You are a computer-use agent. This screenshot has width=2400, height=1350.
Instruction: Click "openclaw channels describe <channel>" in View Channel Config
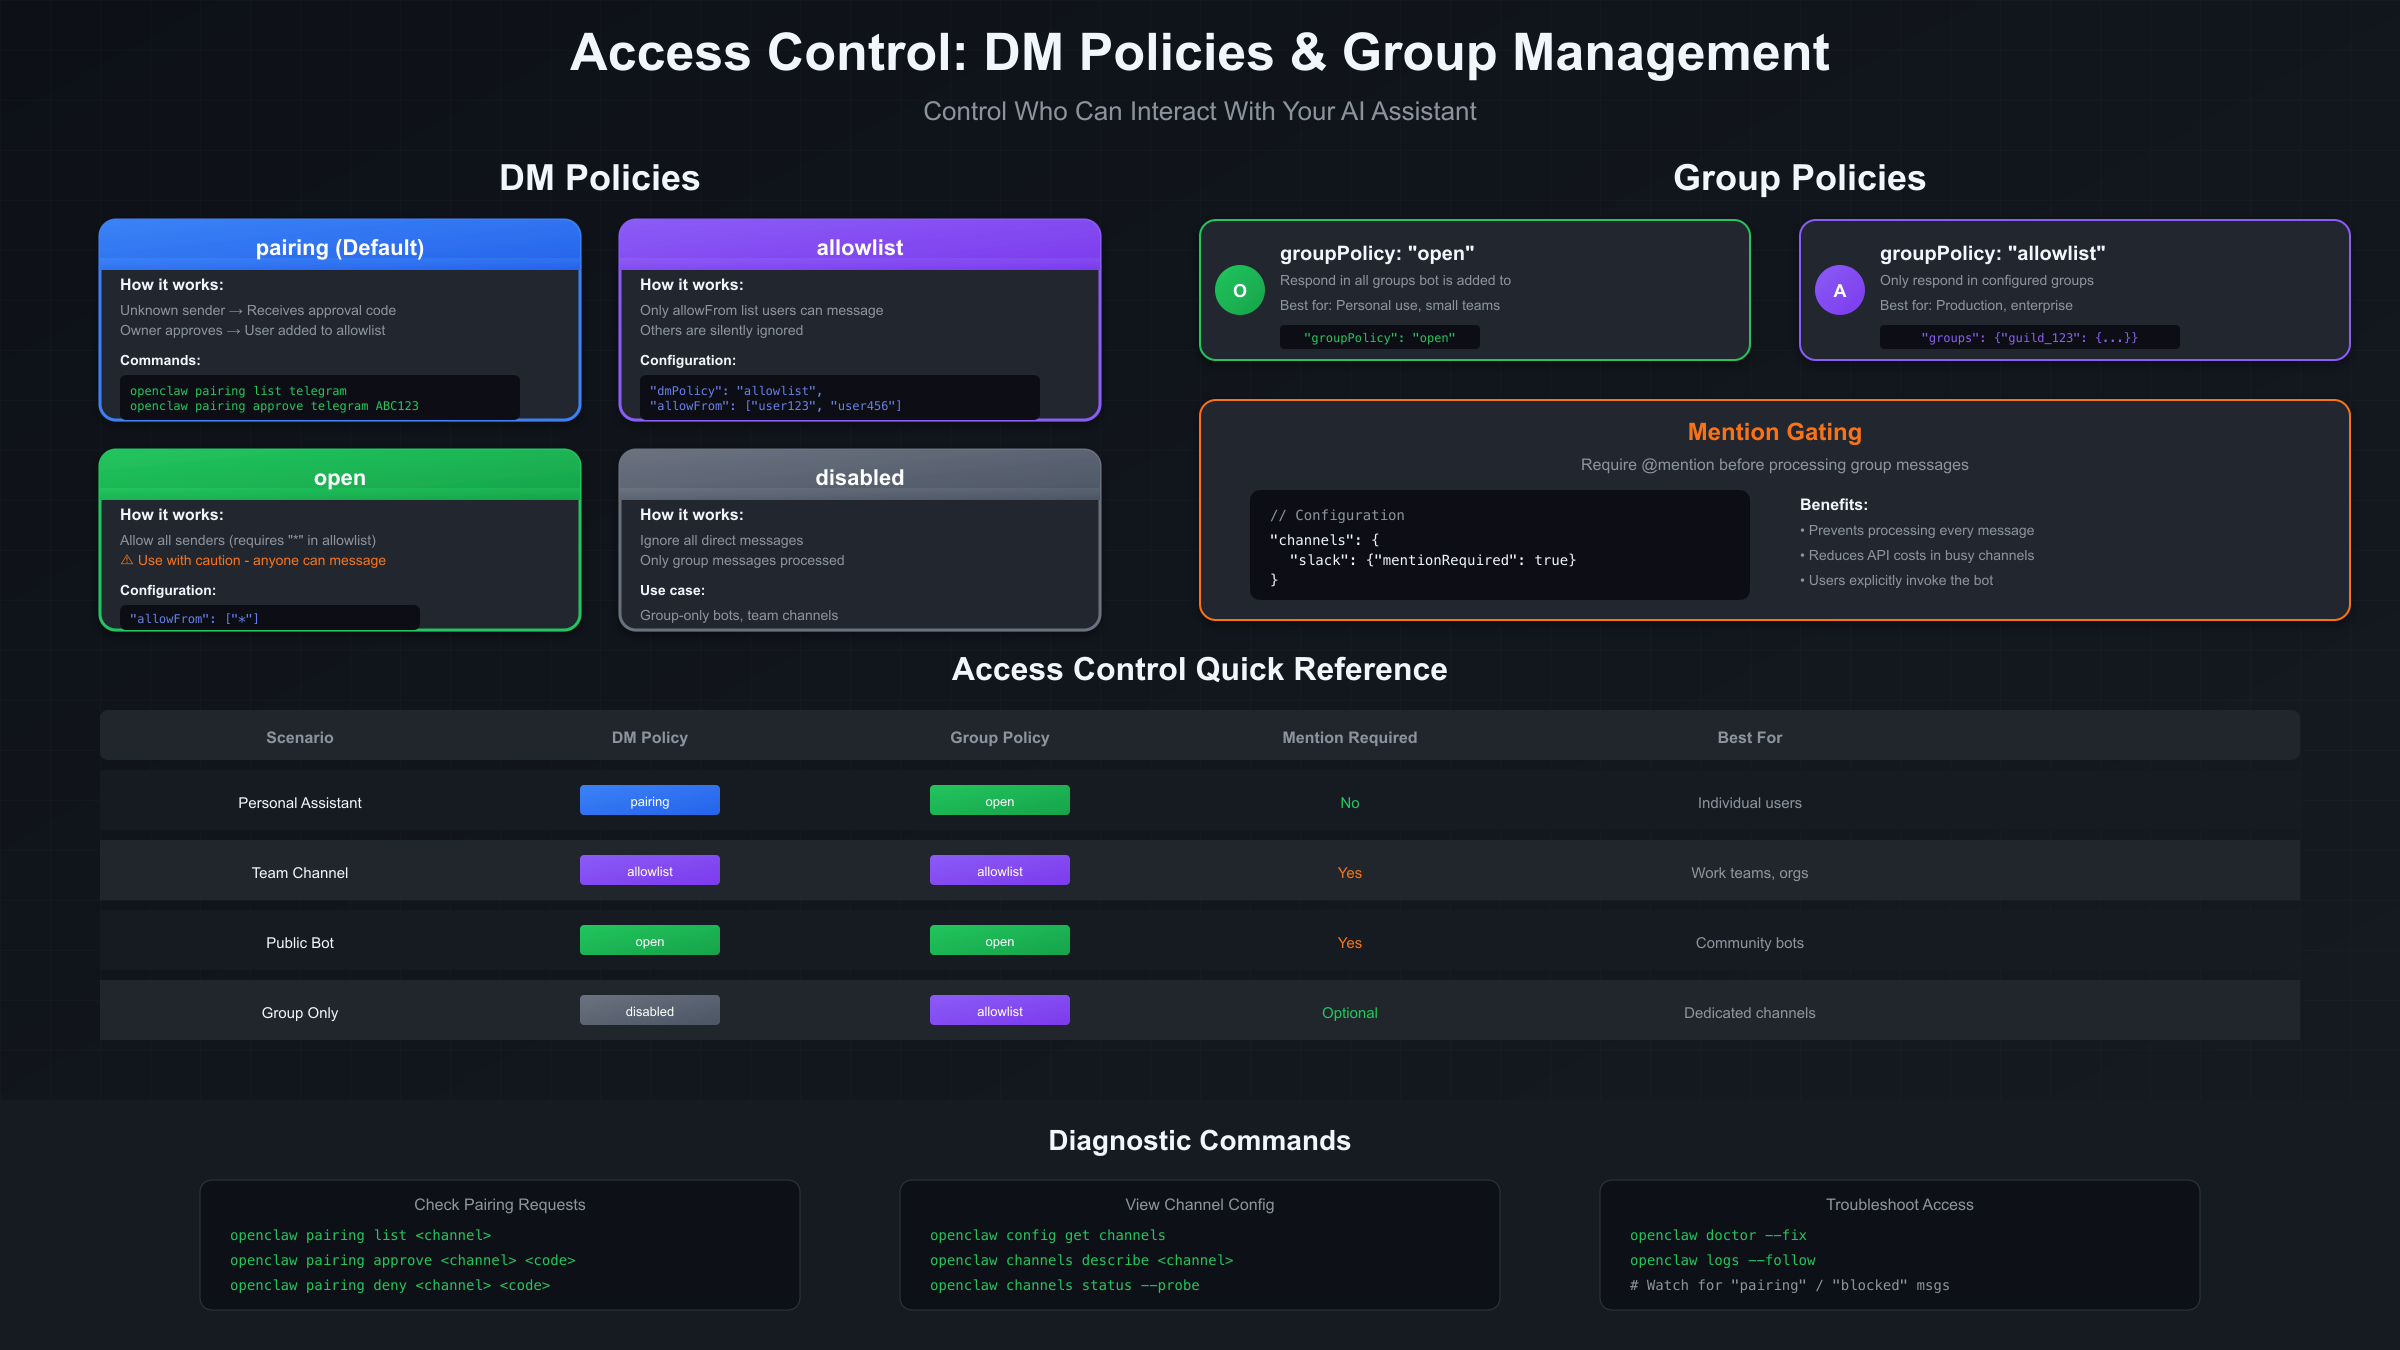click(1082, 1260)
